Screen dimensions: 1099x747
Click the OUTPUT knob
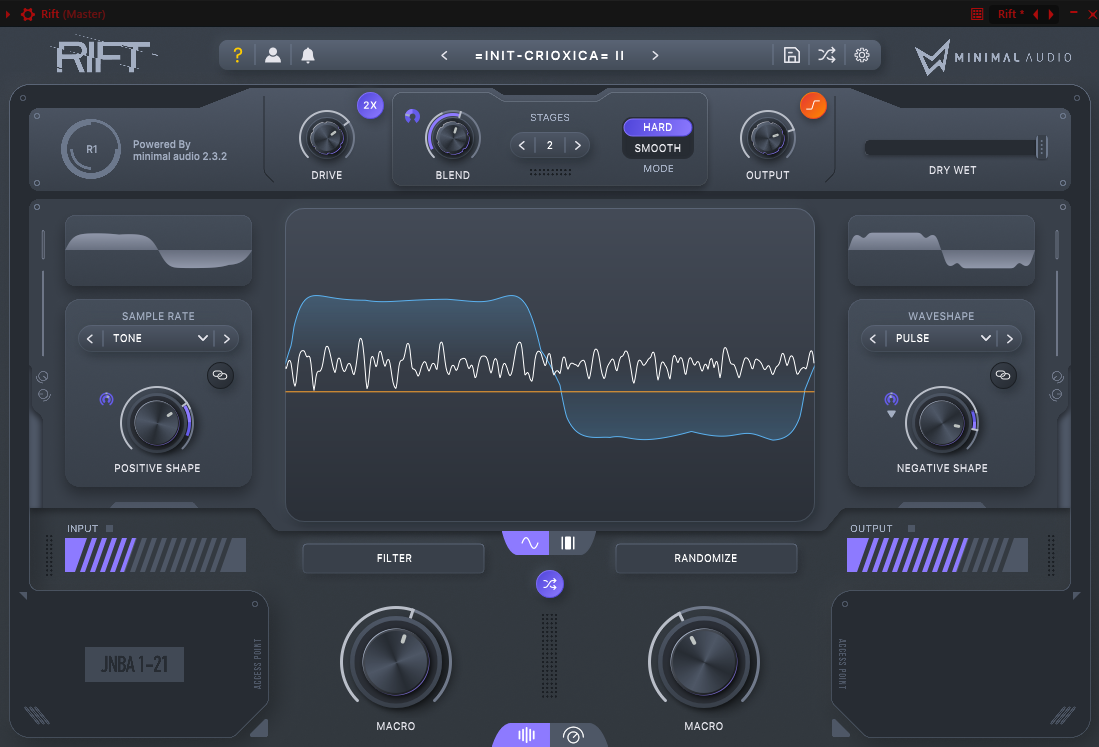pyautogui.click(x=767, y=138)
